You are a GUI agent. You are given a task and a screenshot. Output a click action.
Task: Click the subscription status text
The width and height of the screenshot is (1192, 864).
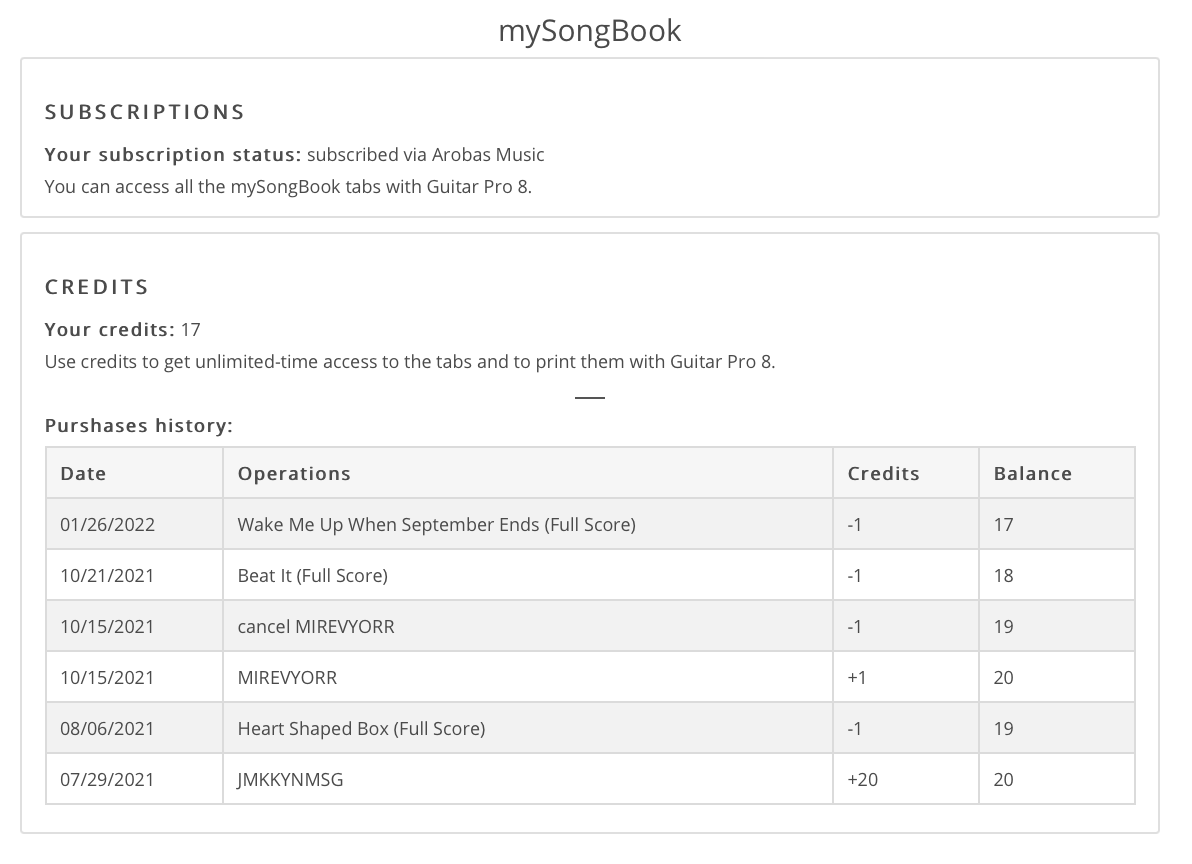pyautogui.click(x=294, y=154)
